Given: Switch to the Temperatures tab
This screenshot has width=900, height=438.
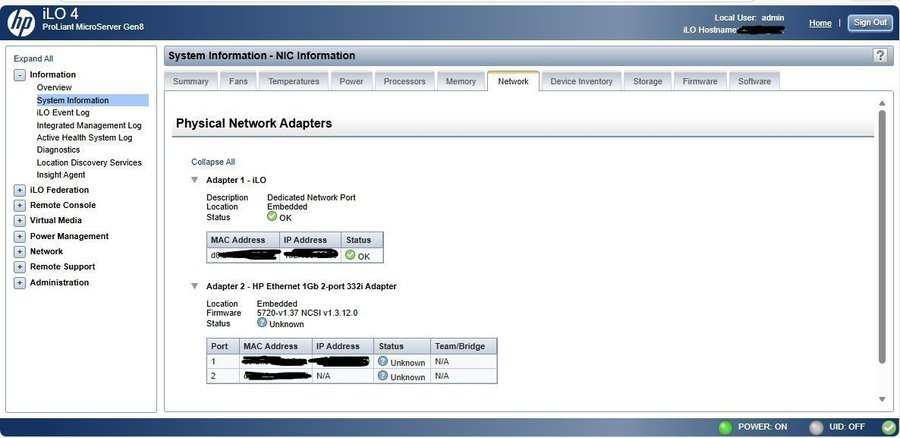Looking at the screenshot, I should point(293,81).
